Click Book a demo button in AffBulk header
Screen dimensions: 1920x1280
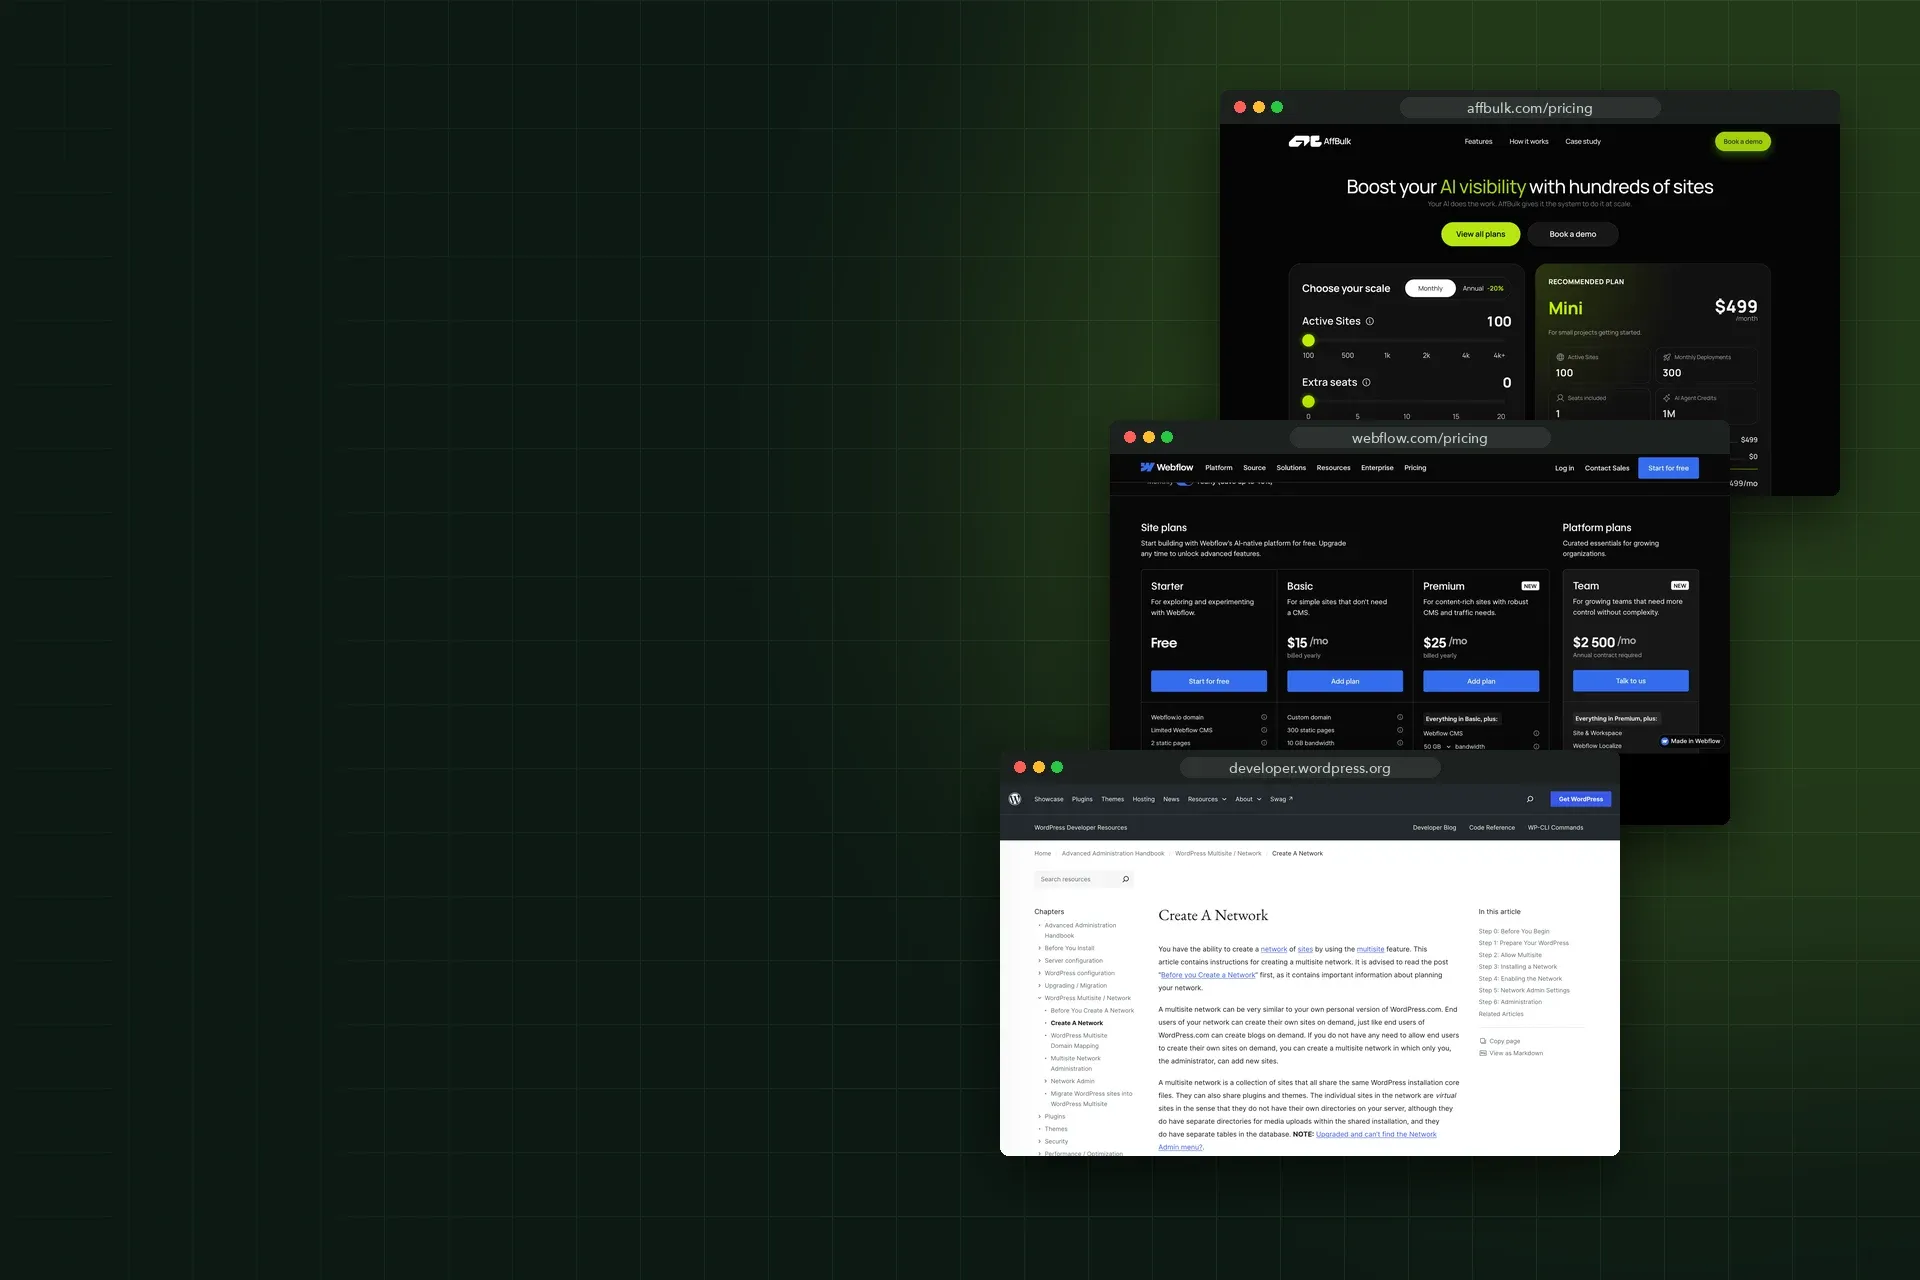click(x=1743, y=142)
